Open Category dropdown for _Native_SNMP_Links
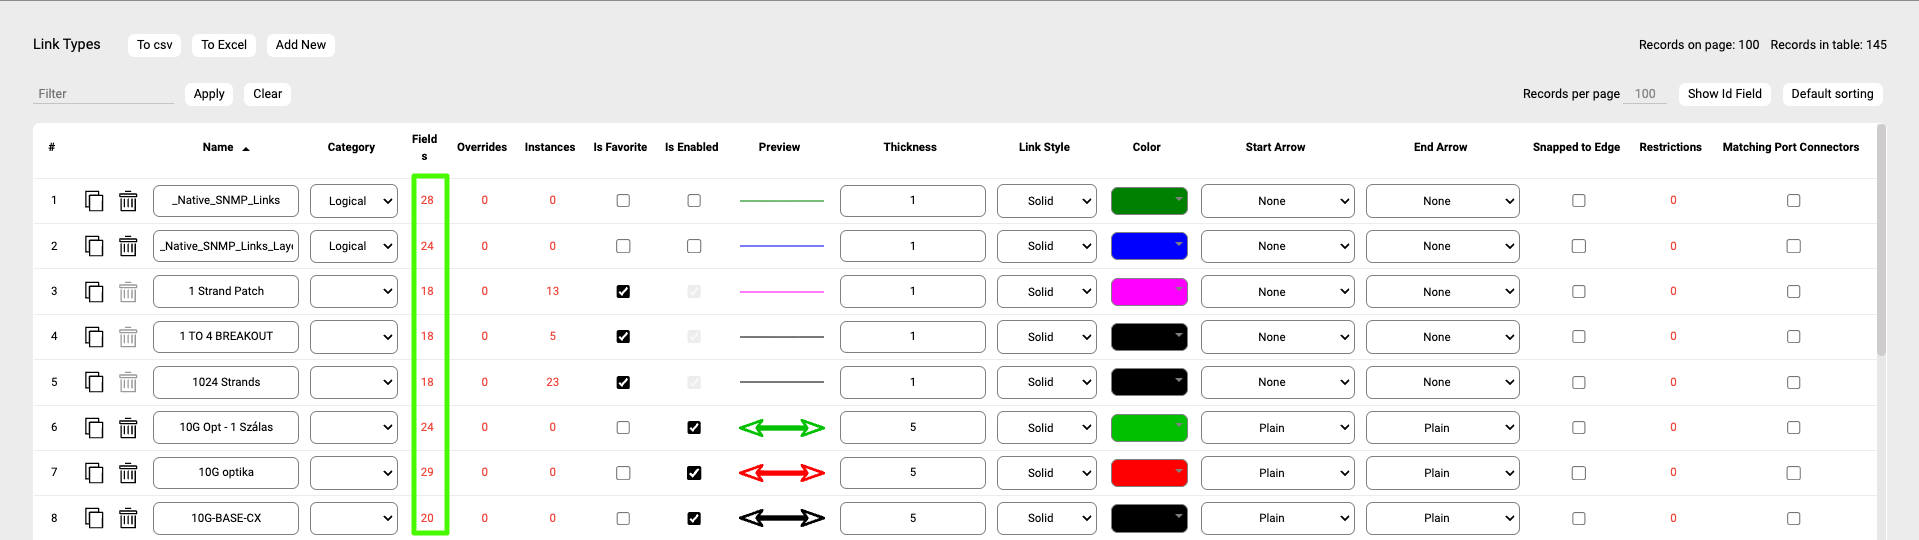The width and height of the screenshot is (1919, 540). [x=353, y=201]
